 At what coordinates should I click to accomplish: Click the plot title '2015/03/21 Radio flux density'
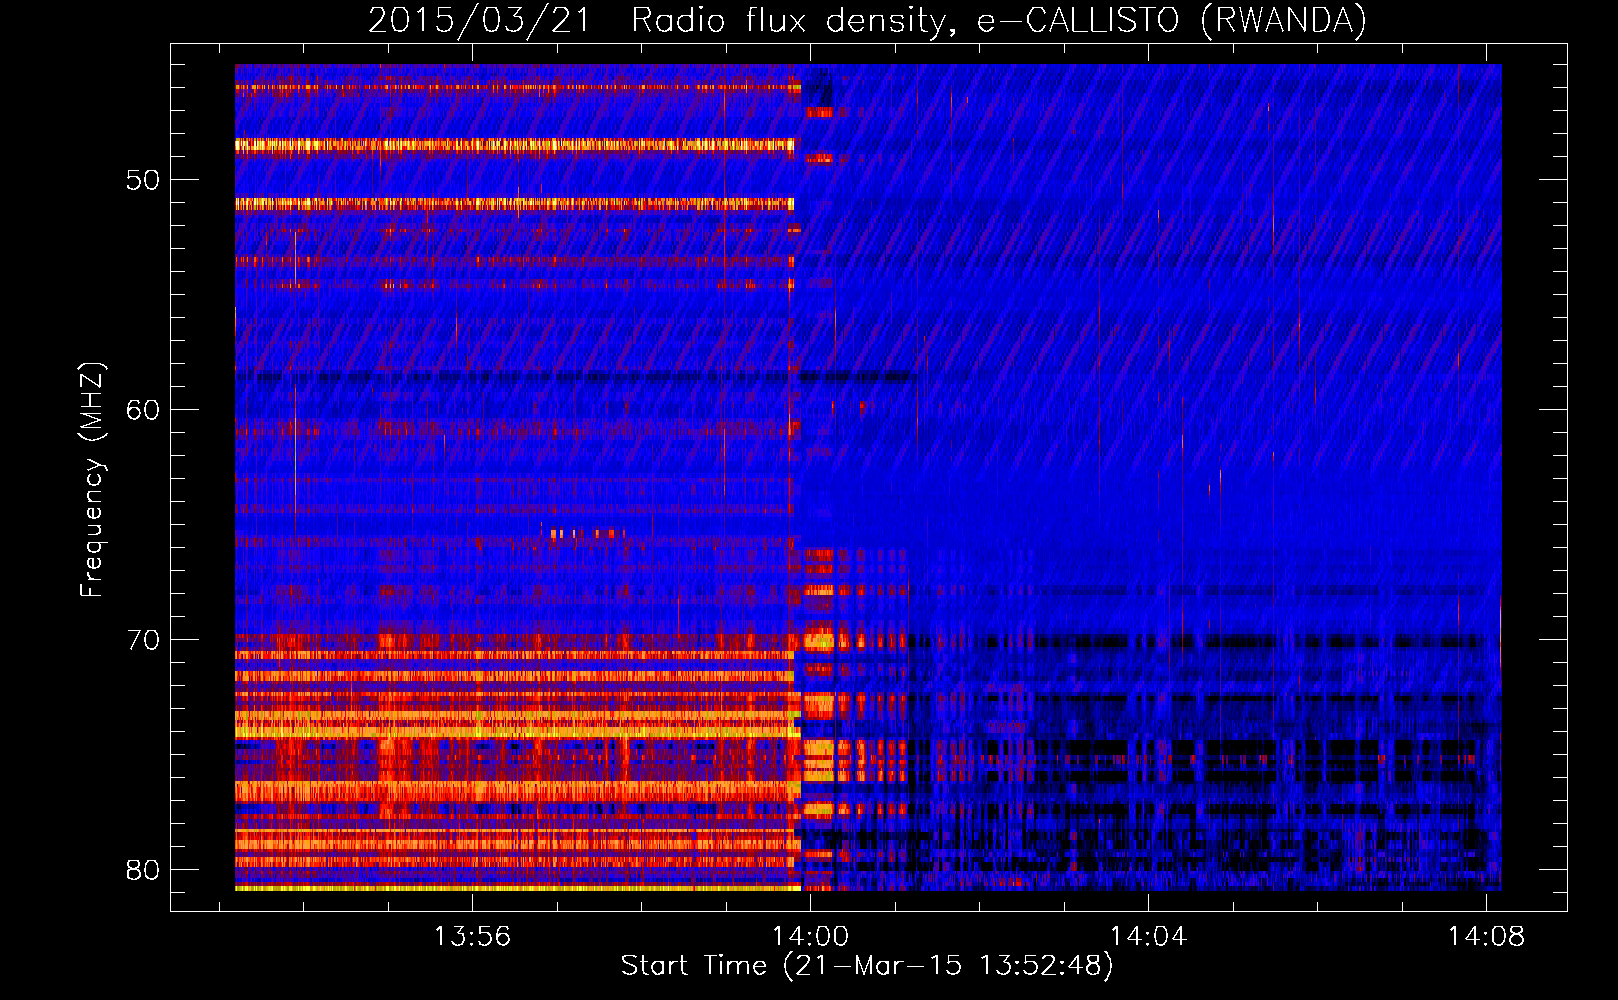point(868,20)
